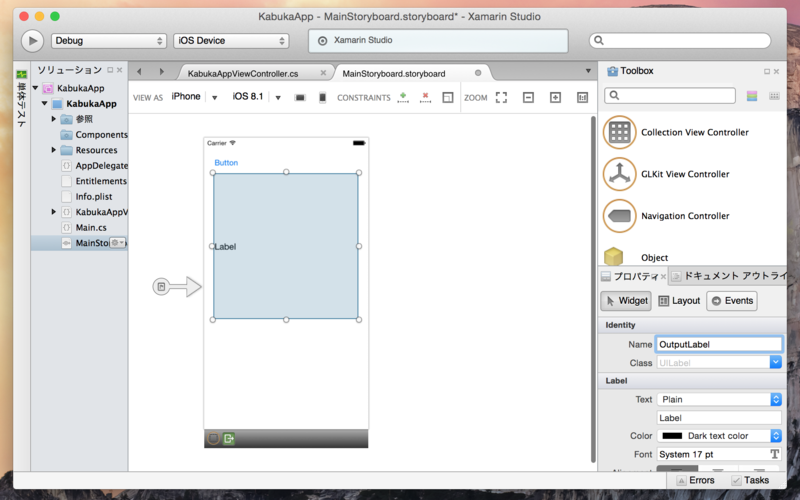Switch to KabukaAppViewController.cs tab
The width and height of the screenshot is (800, 500).
[x=243, y=73]
